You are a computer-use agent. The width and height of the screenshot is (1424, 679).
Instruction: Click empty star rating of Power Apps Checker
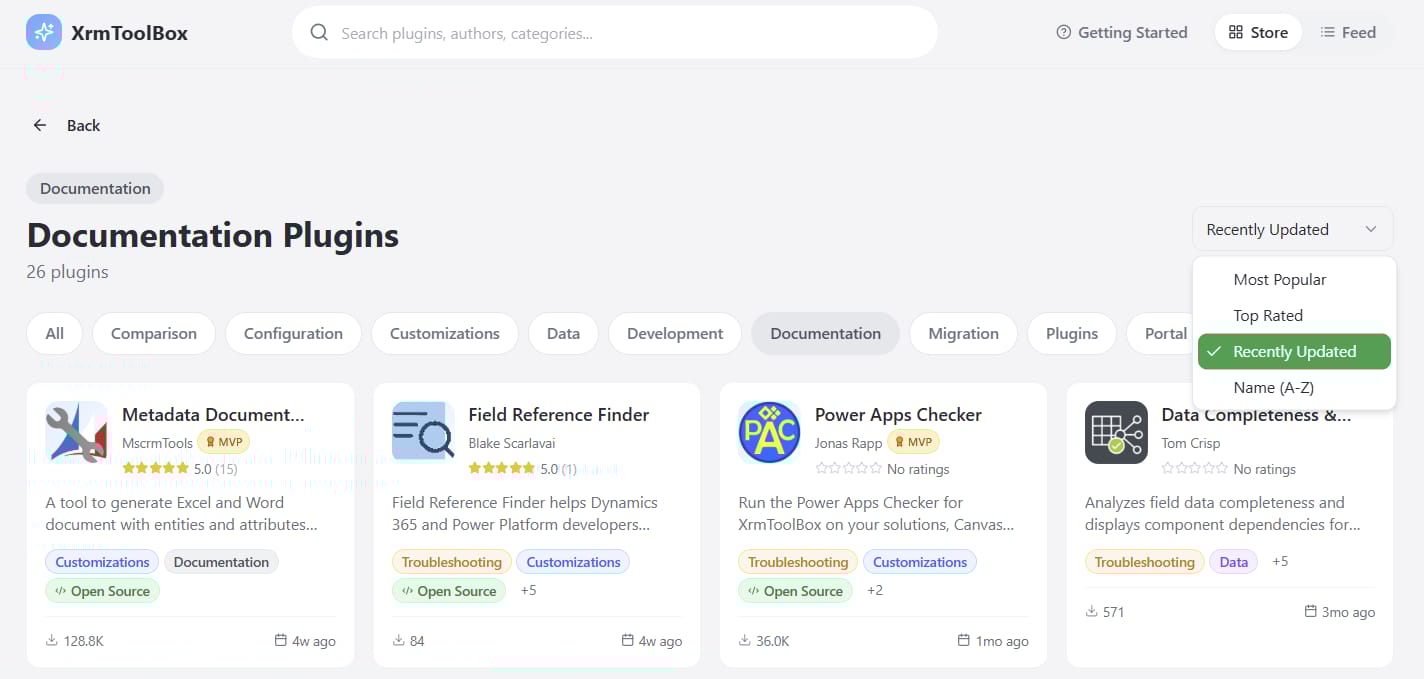(849, 468)
